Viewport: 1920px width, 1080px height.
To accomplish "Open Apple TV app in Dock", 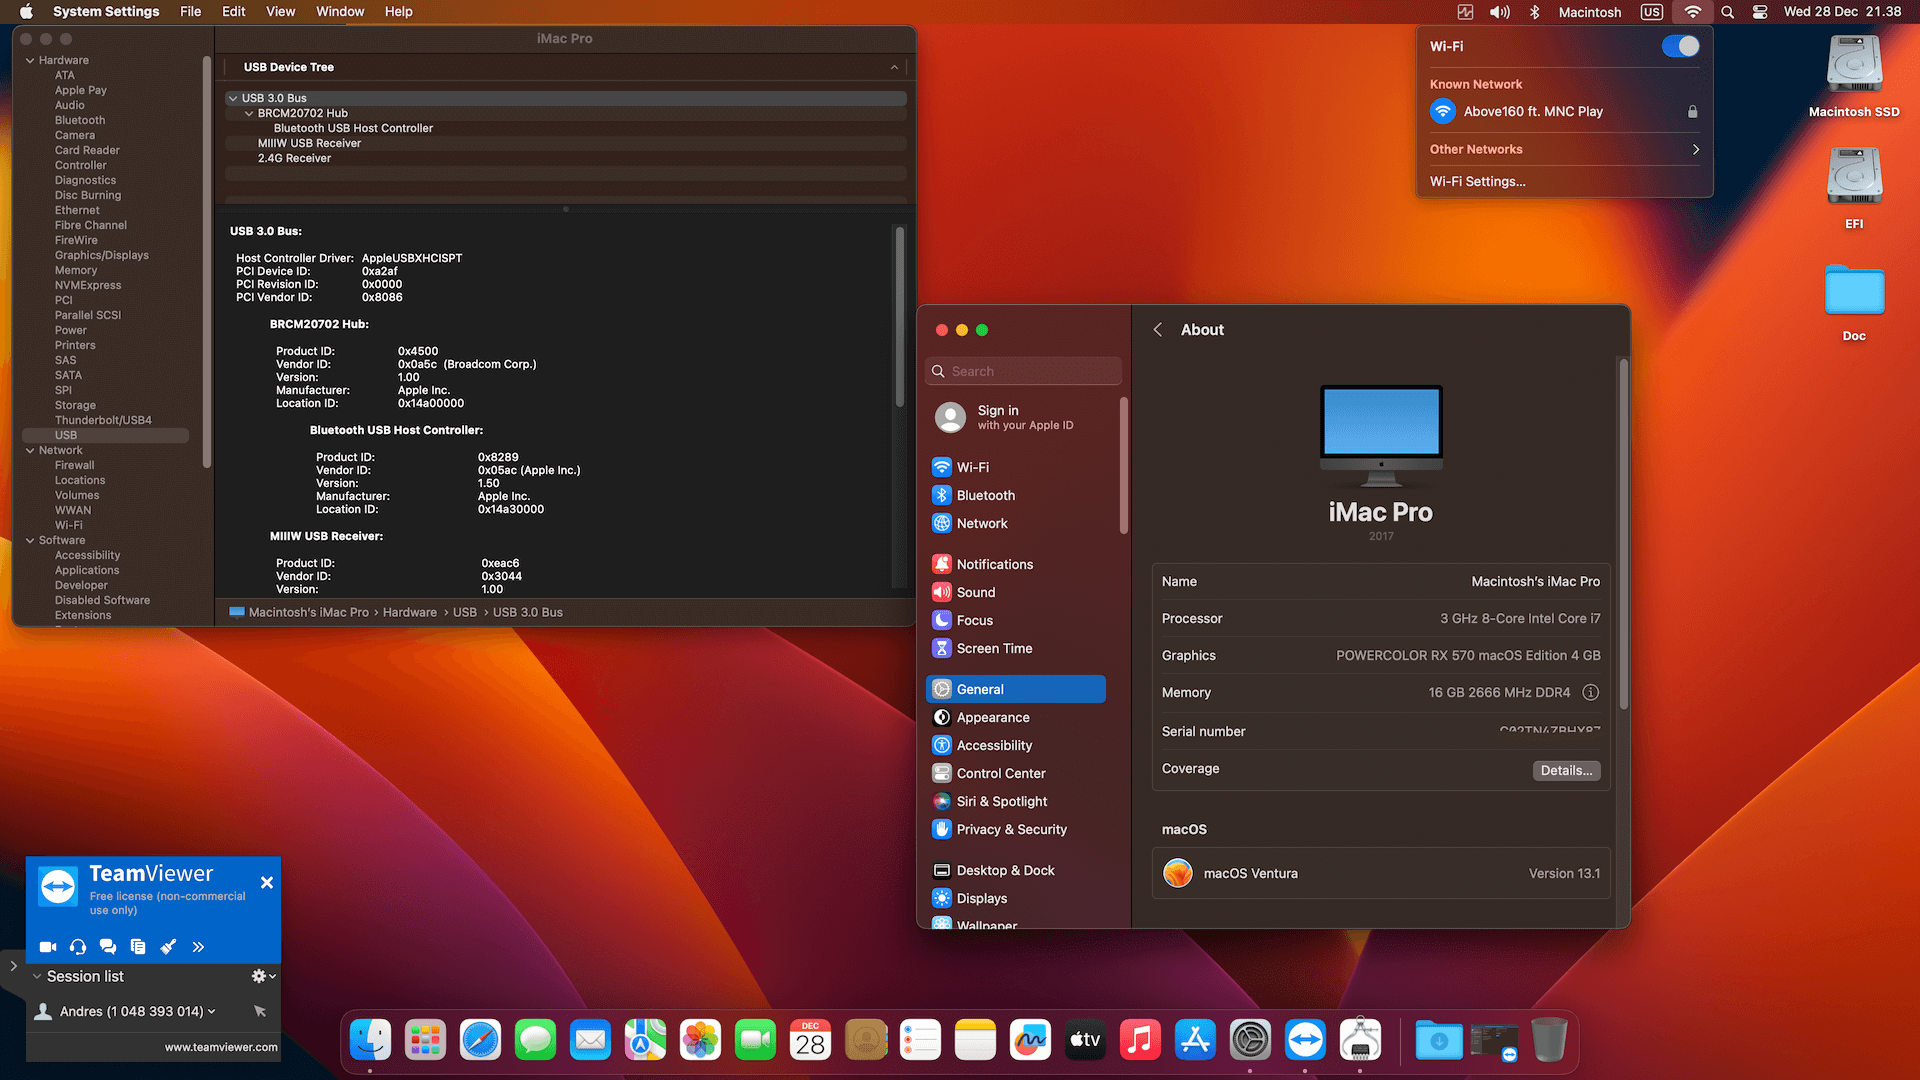I will point(1086,1041).
